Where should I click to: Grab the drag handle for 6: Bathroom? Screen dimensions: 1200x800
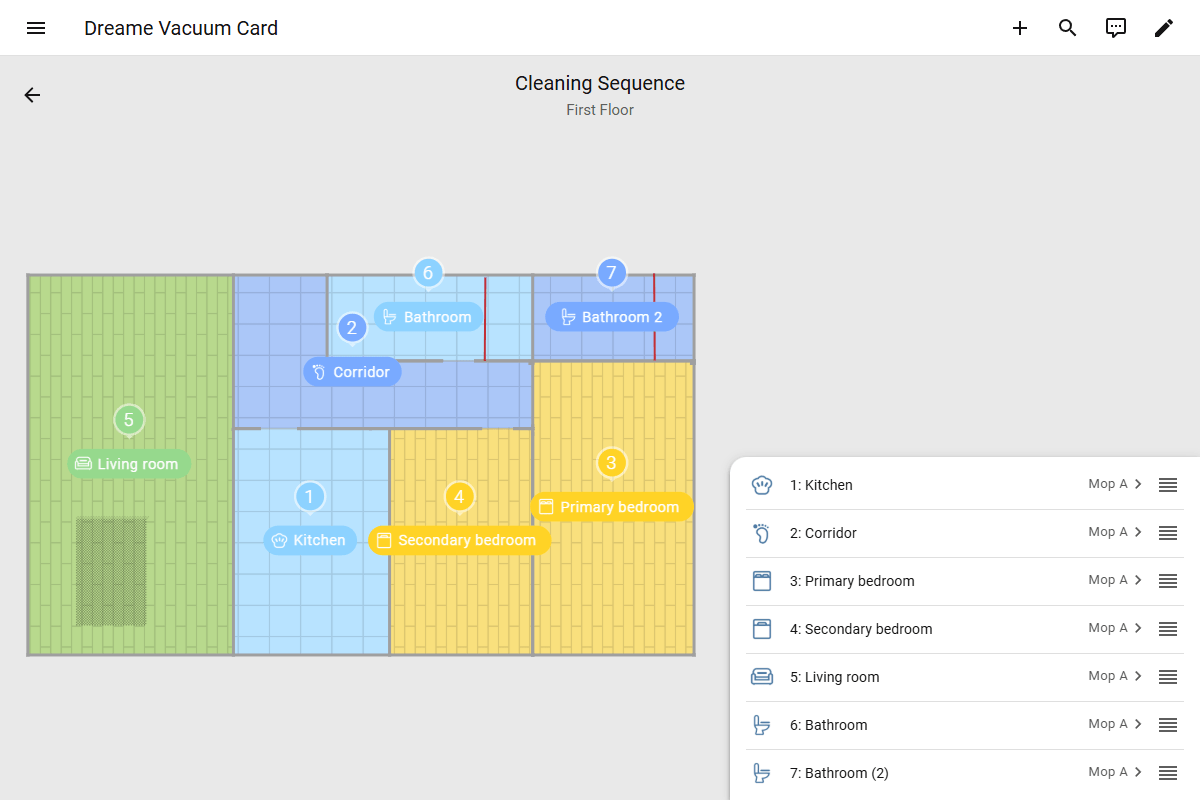[x=1168, y=725]
